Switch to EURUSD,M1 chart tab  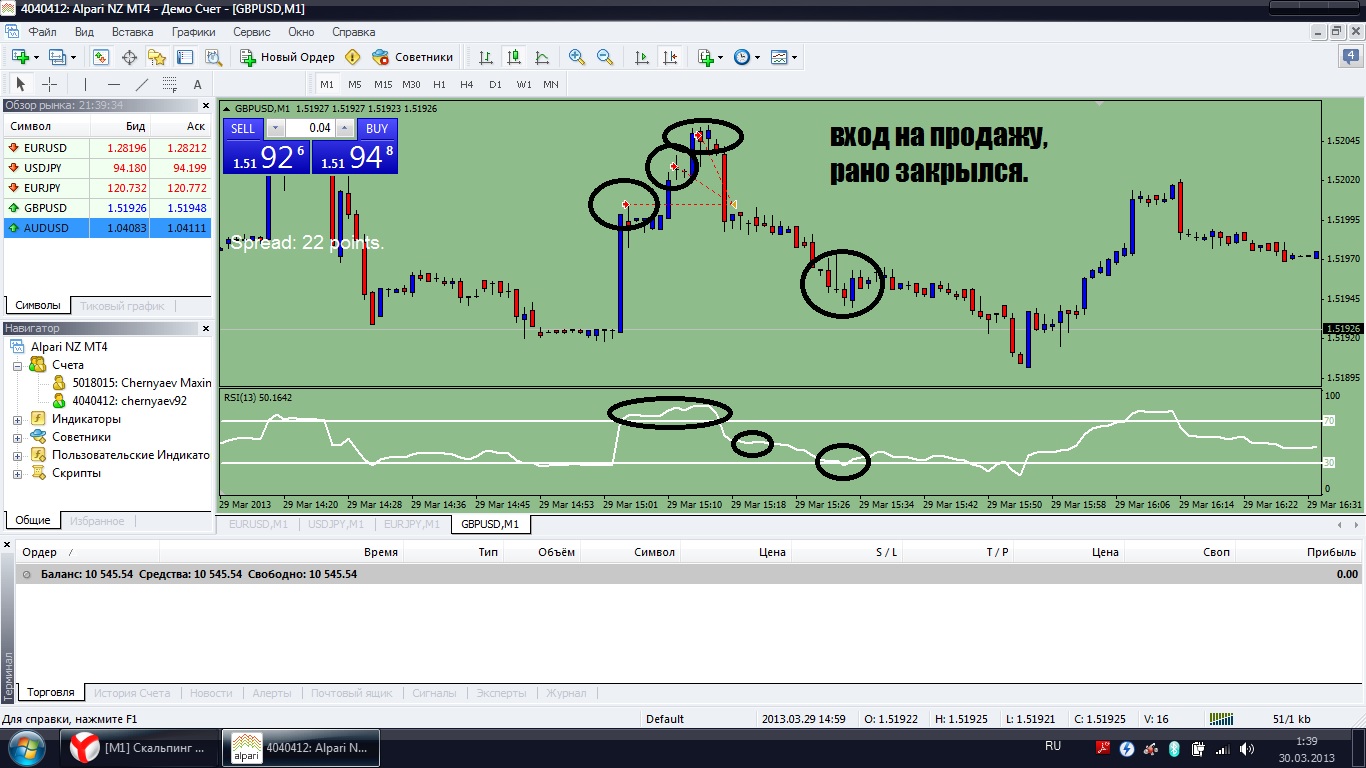tap(258, 524)
